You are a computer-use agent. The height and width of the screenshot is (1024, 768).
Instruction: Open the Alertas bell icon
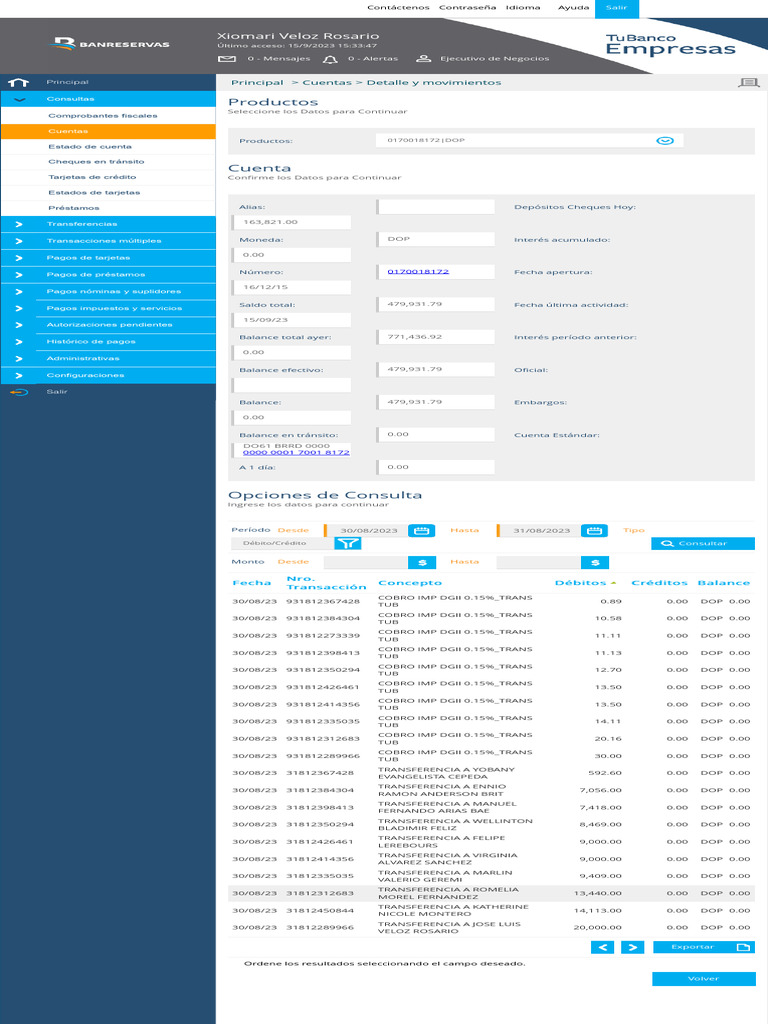coord(330,59)
